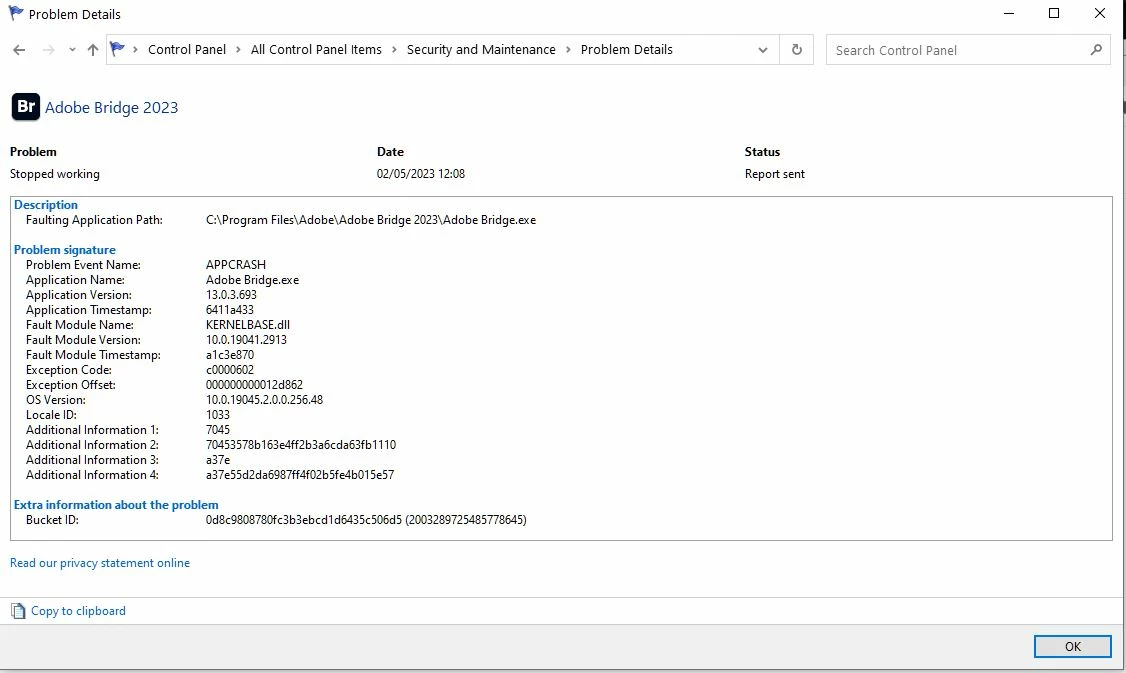Click the Adobe Bridge Br icon
This screenshot has width=1126, height=673.
(26, 107)
